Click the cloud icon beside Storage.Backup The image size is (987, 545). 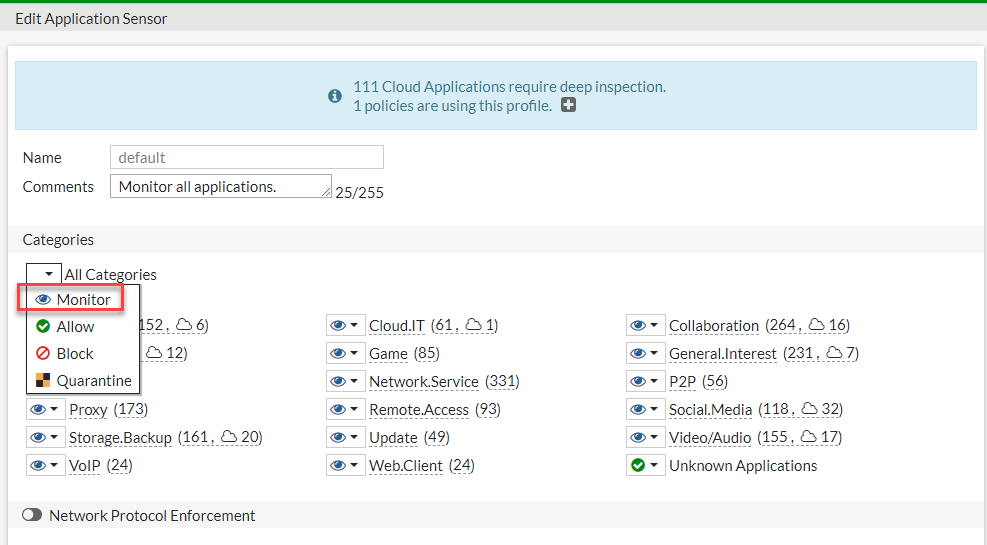[229, 437]
